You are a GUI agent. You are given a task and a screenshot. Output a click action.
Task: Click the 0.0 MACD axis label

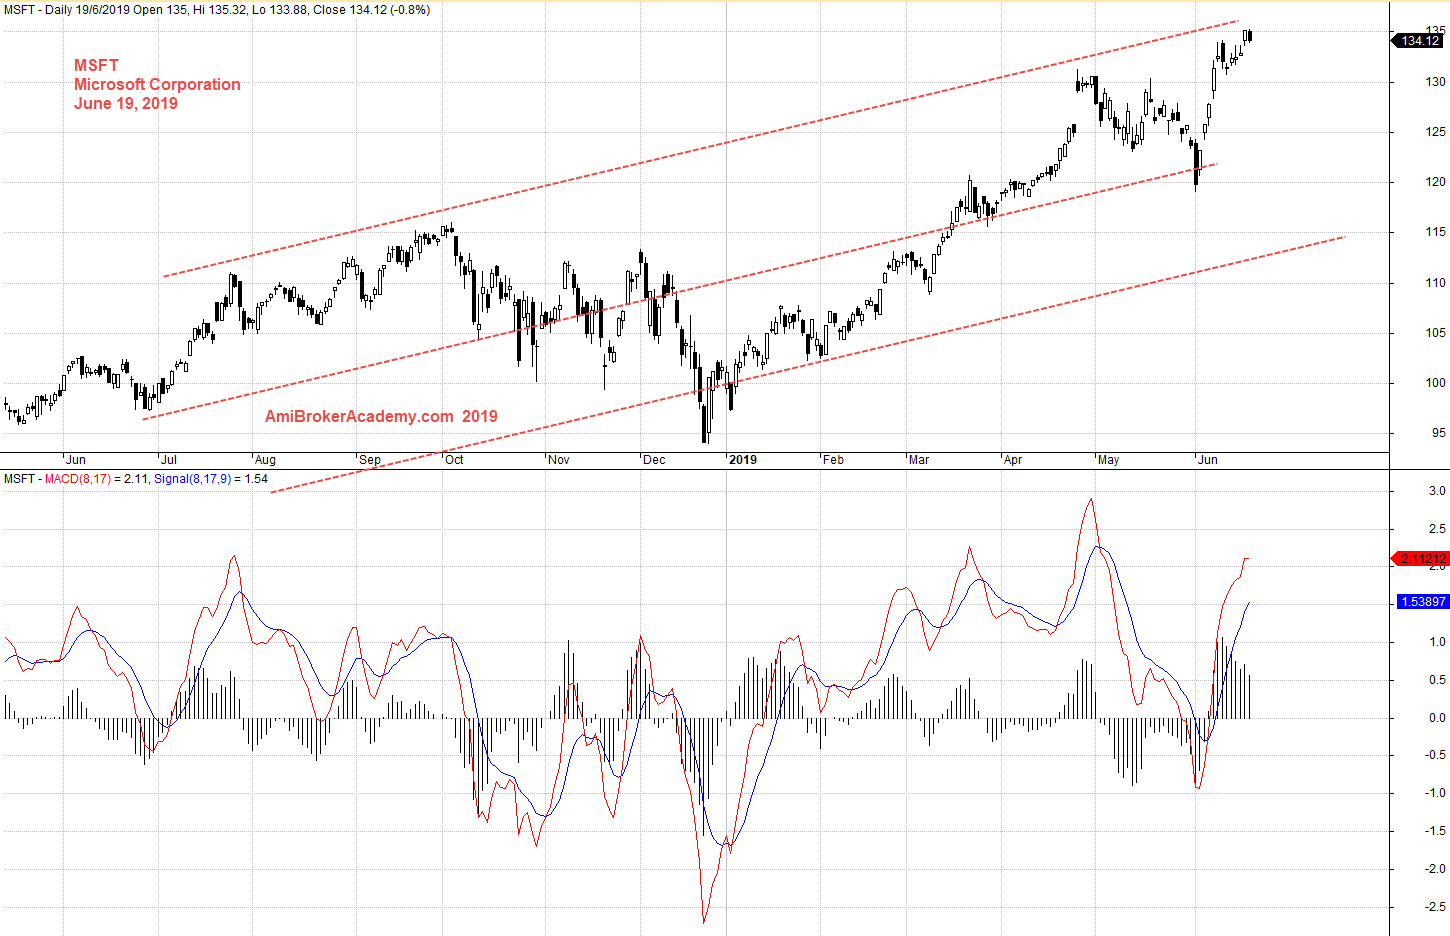click(1437, 718)
